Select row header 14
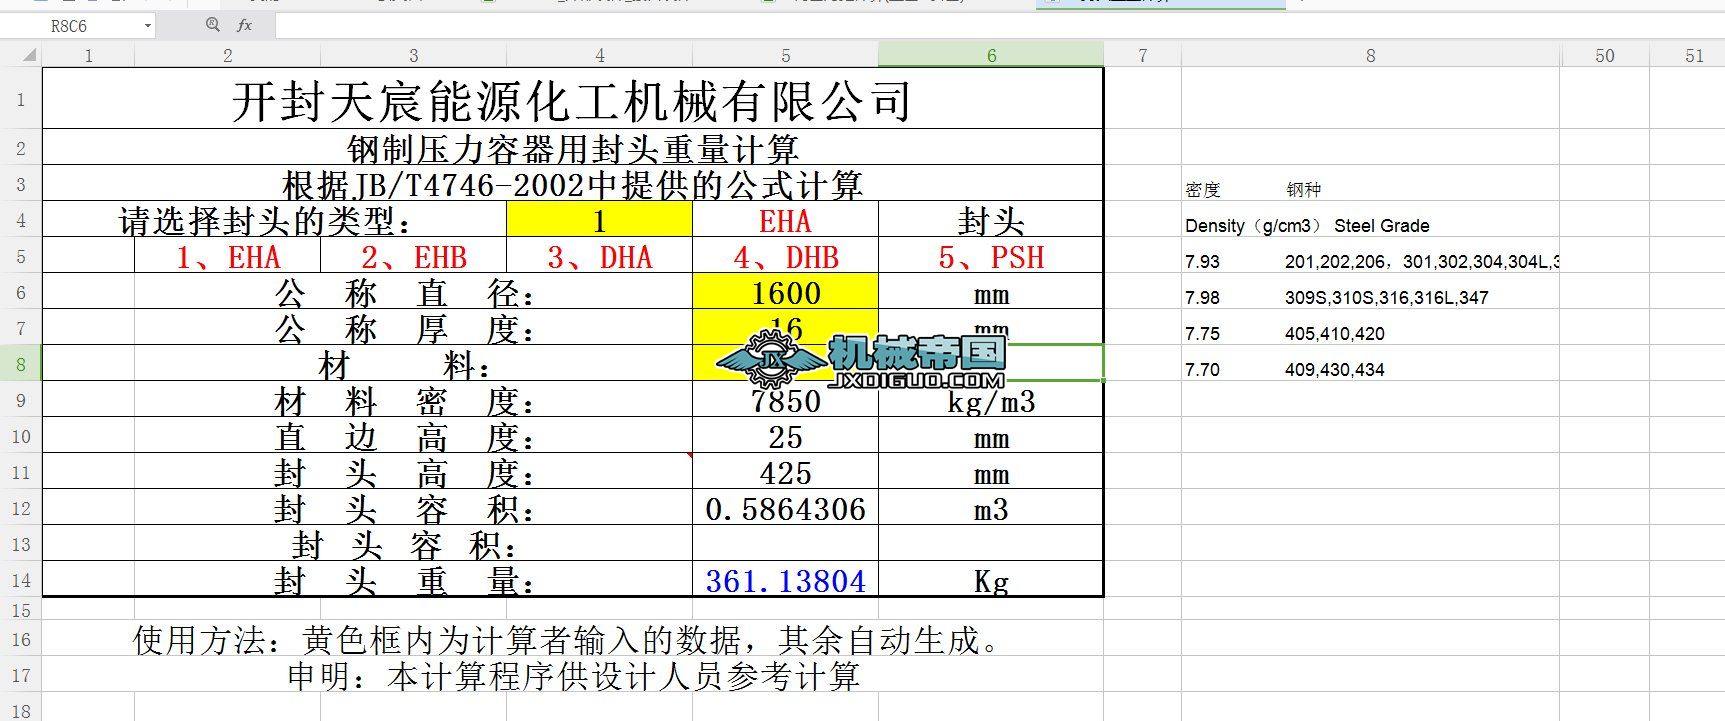This screenshot has height=721, width=1725. point(21,579)
